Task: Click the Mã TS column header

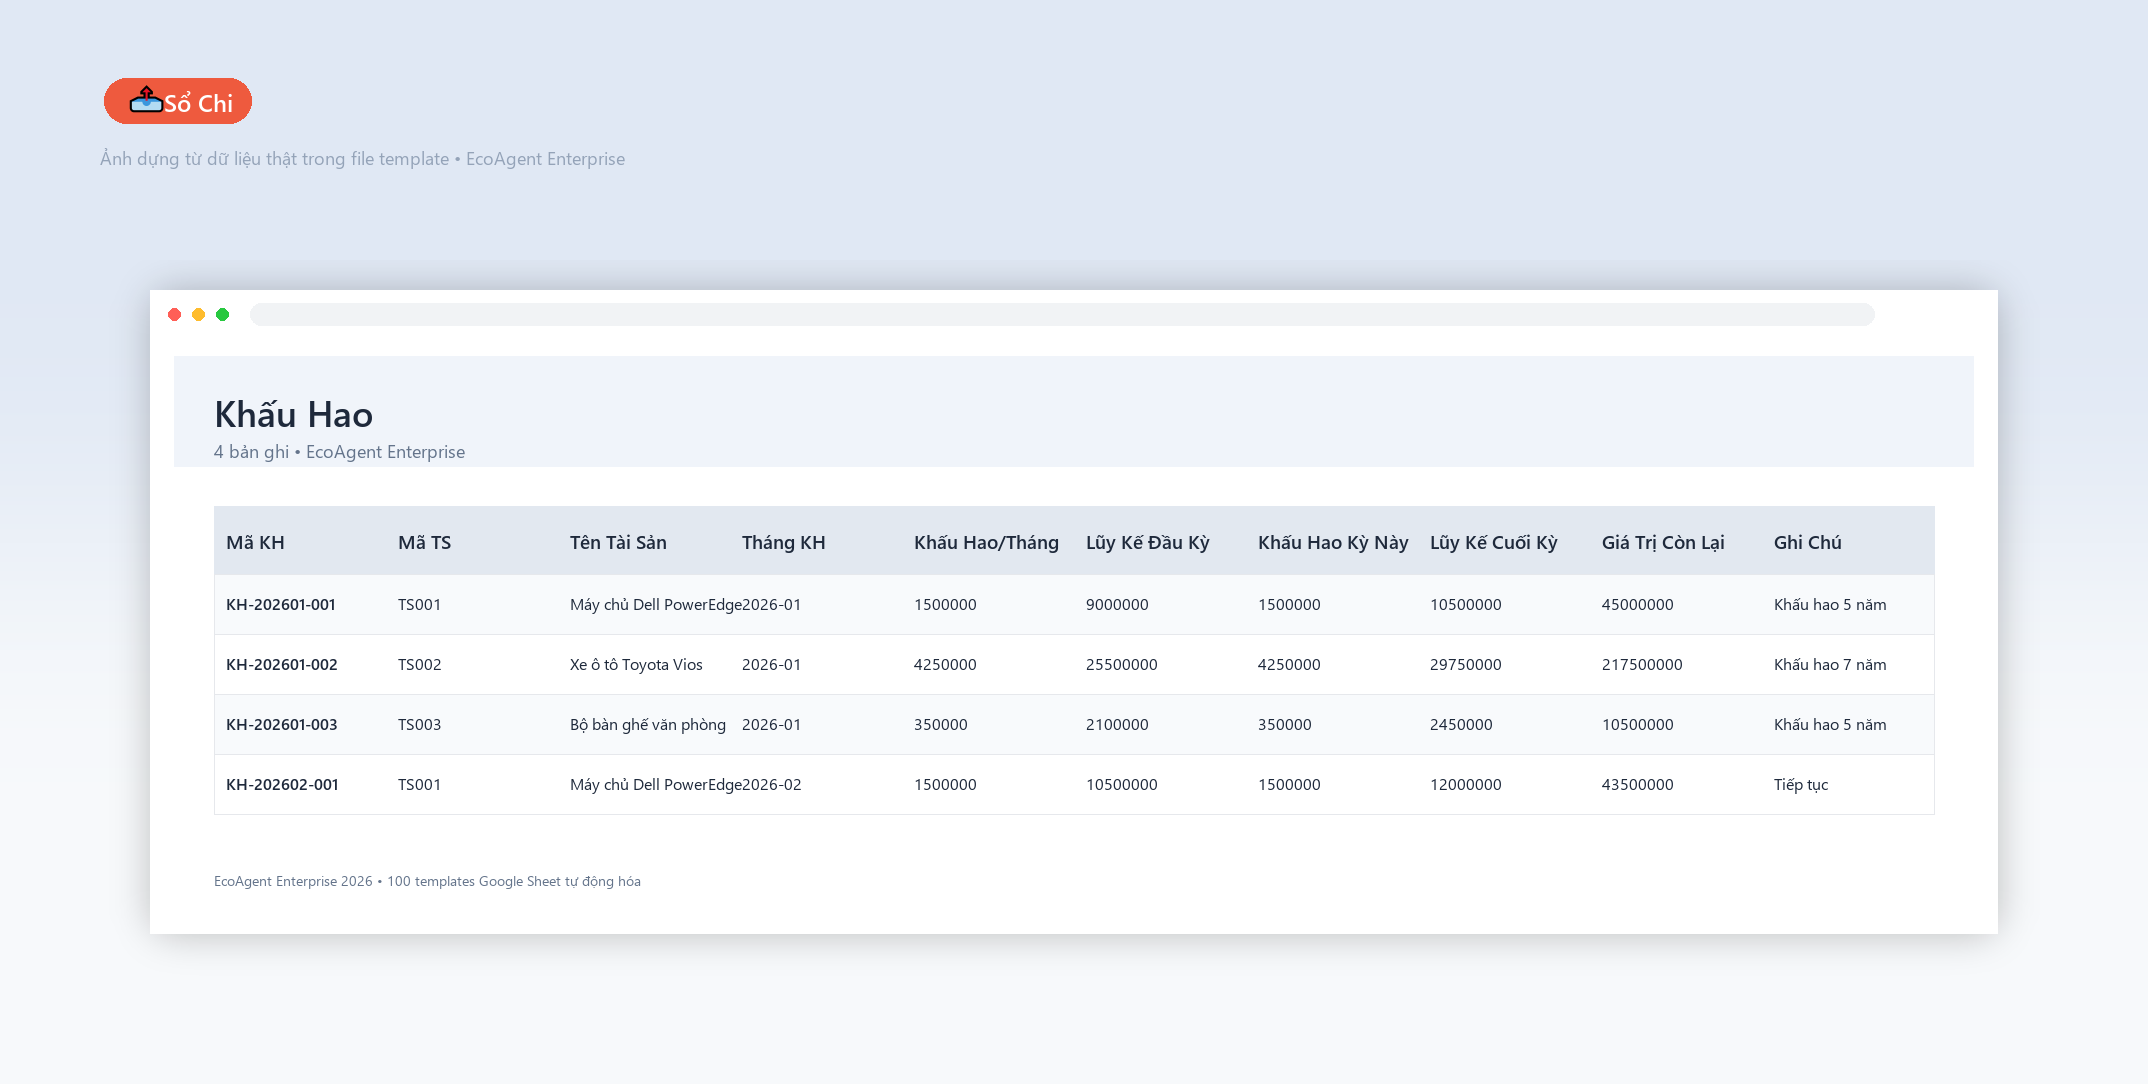Action: click(x=424, y=542)
